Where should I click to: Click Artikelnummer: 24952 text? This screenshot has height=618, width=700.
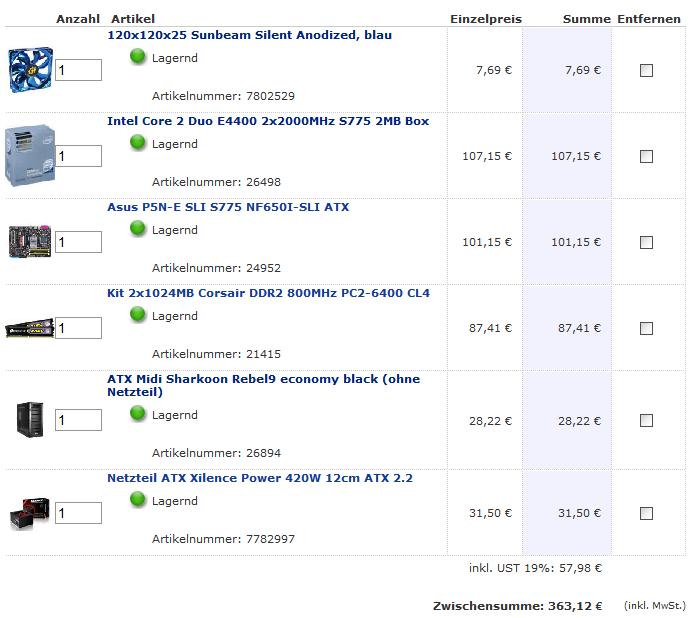click(217, 268)
